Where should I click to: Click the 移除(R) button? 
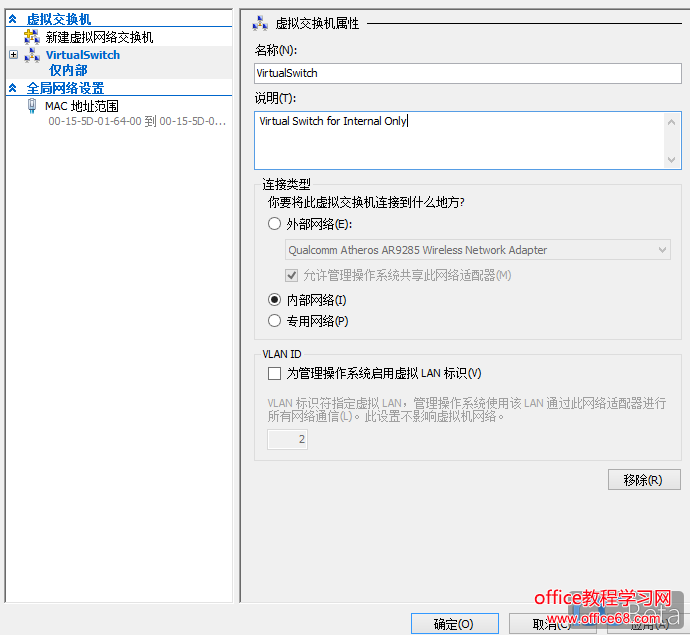click(644, 480)
